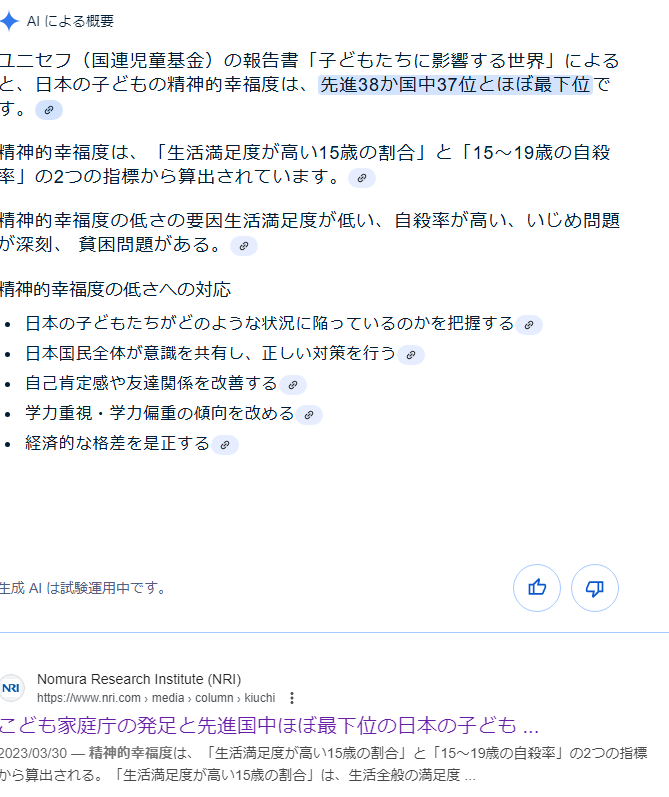Image resolution: width=669 pixels, height=797 pixels.
Task: Click the AI による概要 heading label
Action: point(70,21)
